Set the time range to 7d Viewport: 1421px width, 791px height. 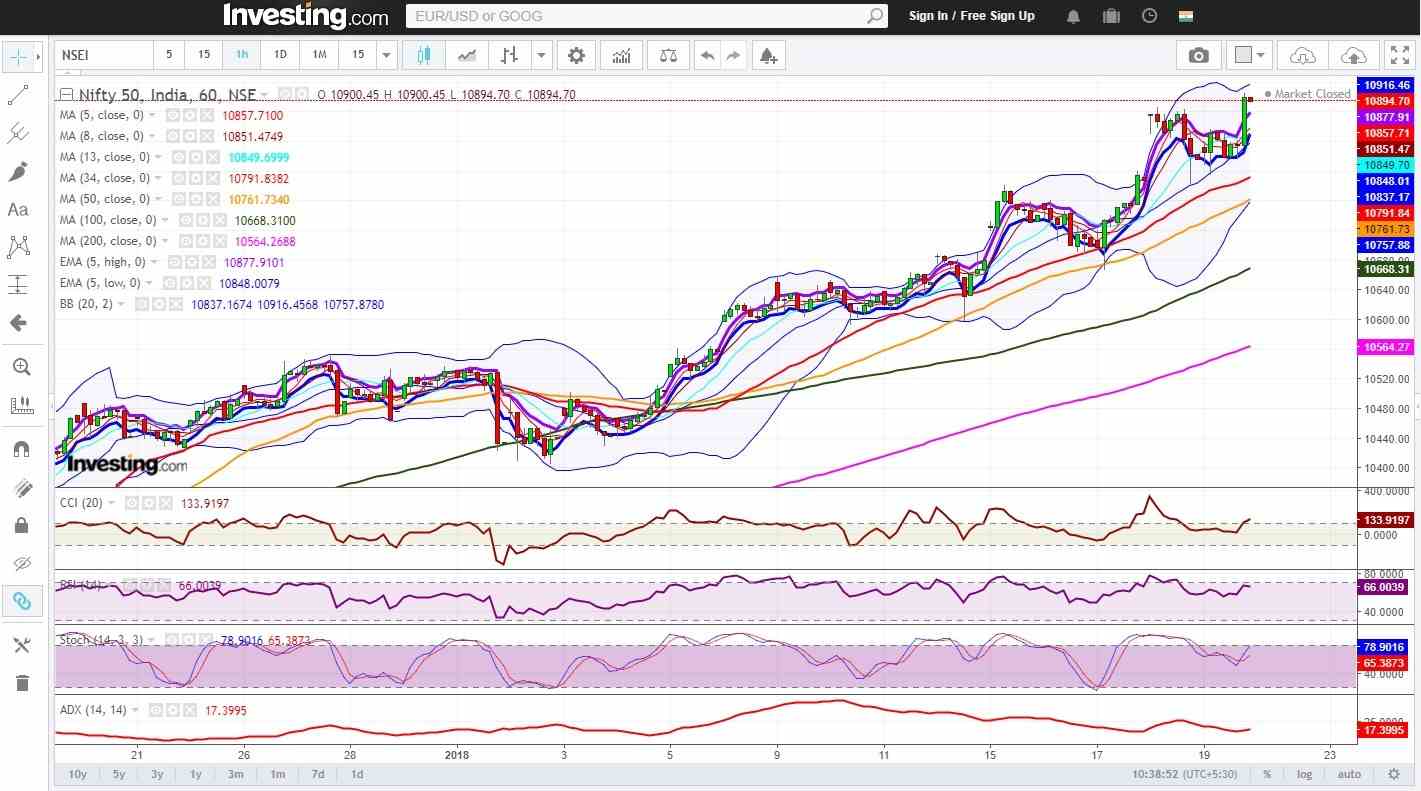click(318, 774)
